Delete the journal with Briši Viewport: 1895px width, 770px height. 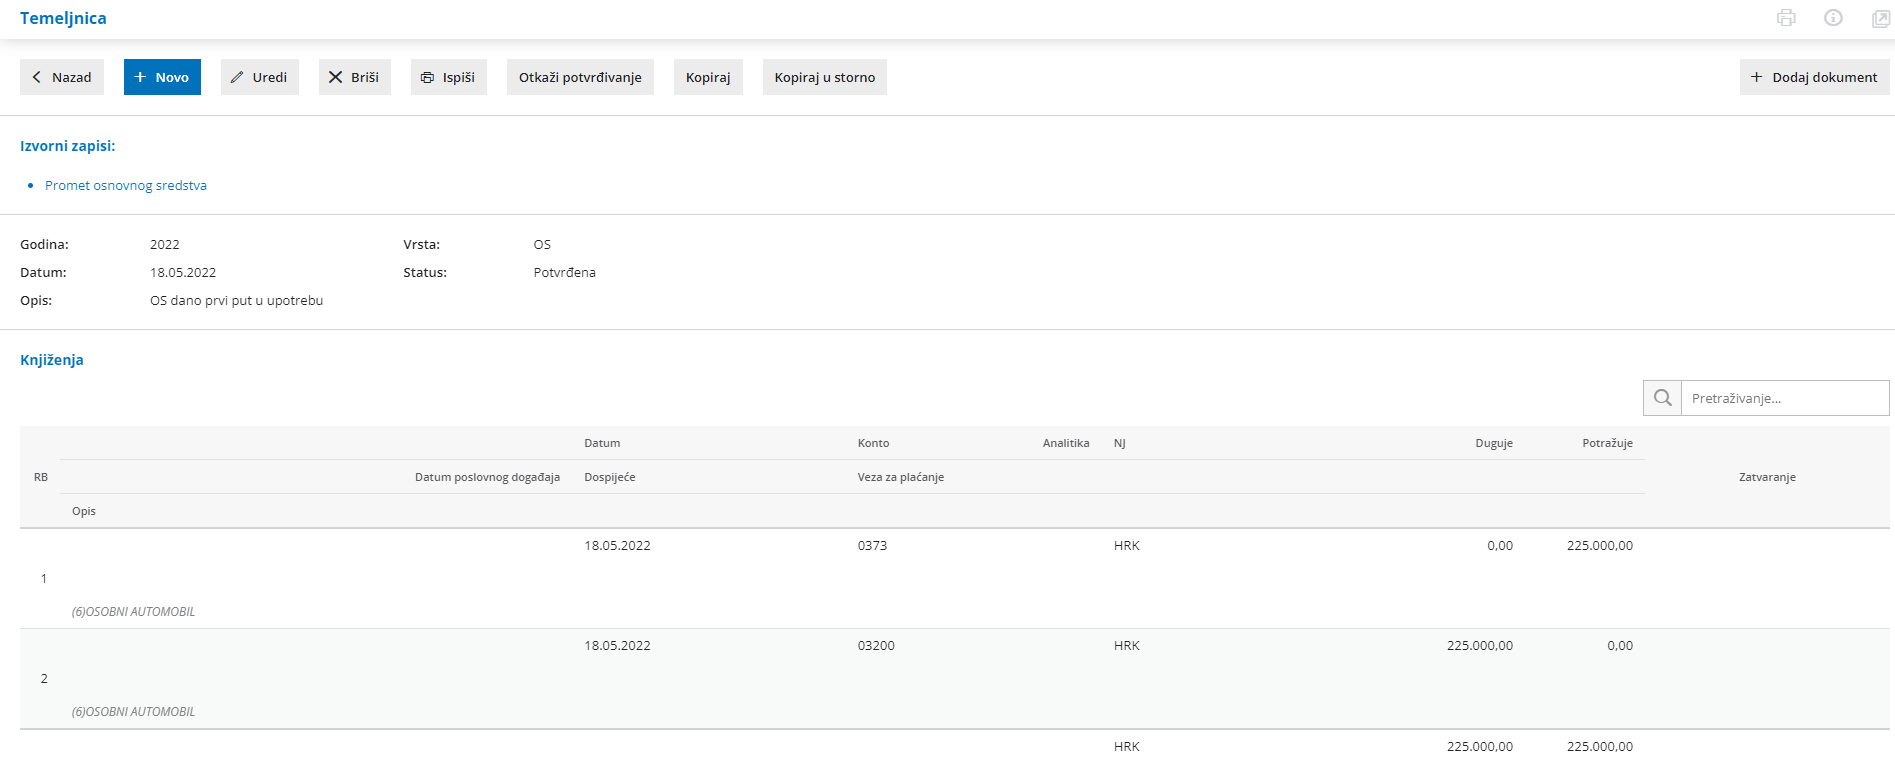click(x=355, y=77)
